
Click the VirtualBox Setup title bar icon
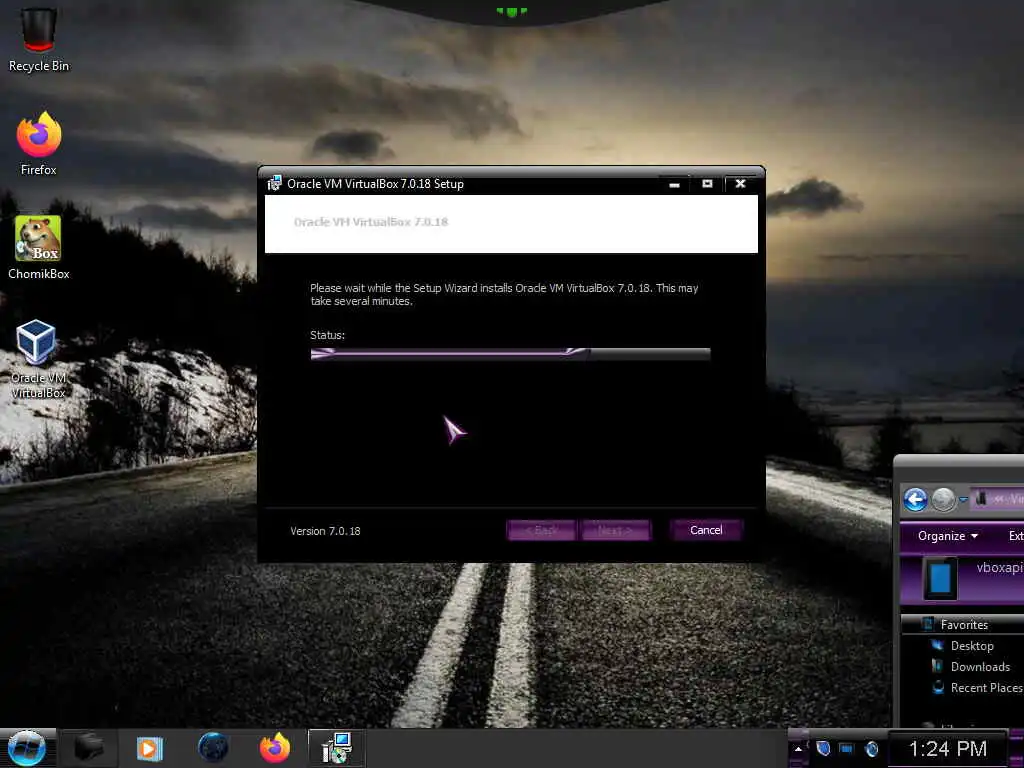pyautogui.click(x=274, y=184)
